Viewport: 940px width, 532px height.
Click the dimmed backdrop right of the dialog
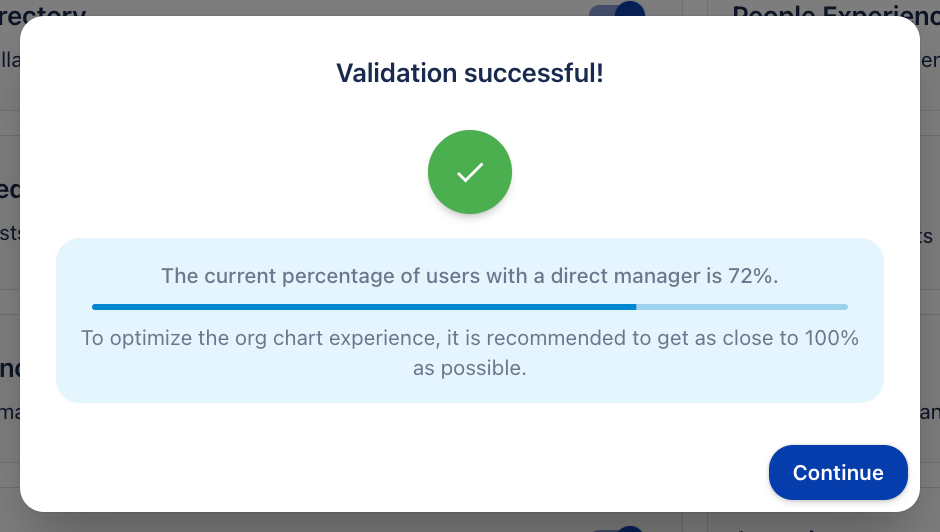[930, 300]
